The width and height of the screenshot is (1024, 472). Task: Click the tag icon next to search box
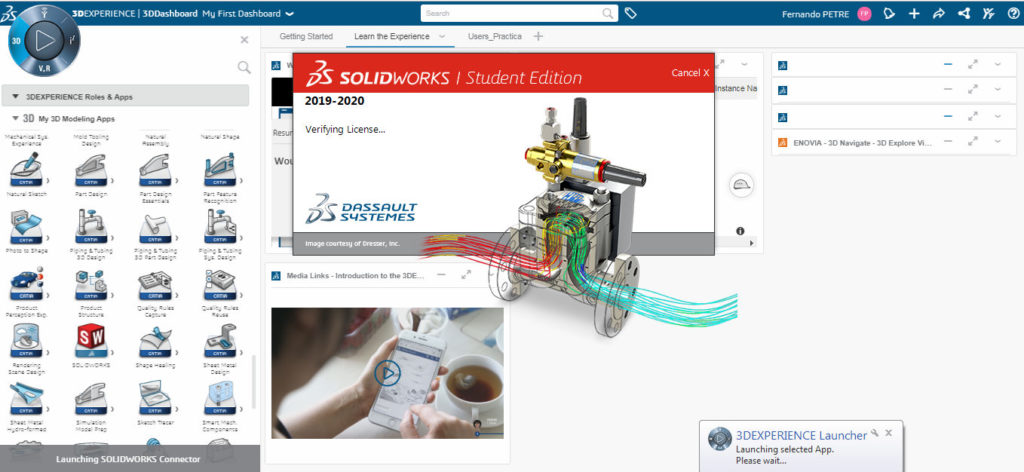630,13
